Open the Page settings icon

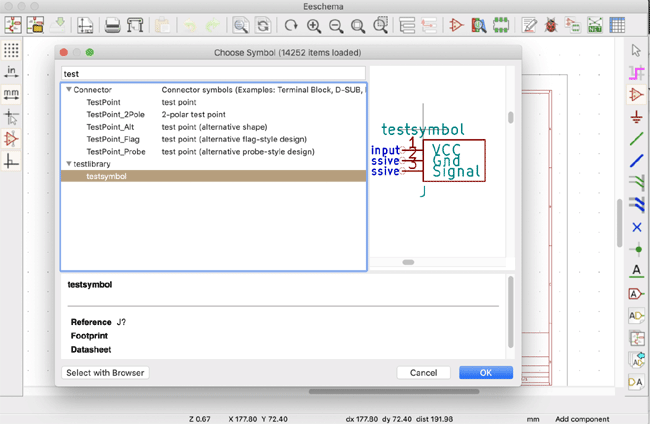tap(85, 25)
